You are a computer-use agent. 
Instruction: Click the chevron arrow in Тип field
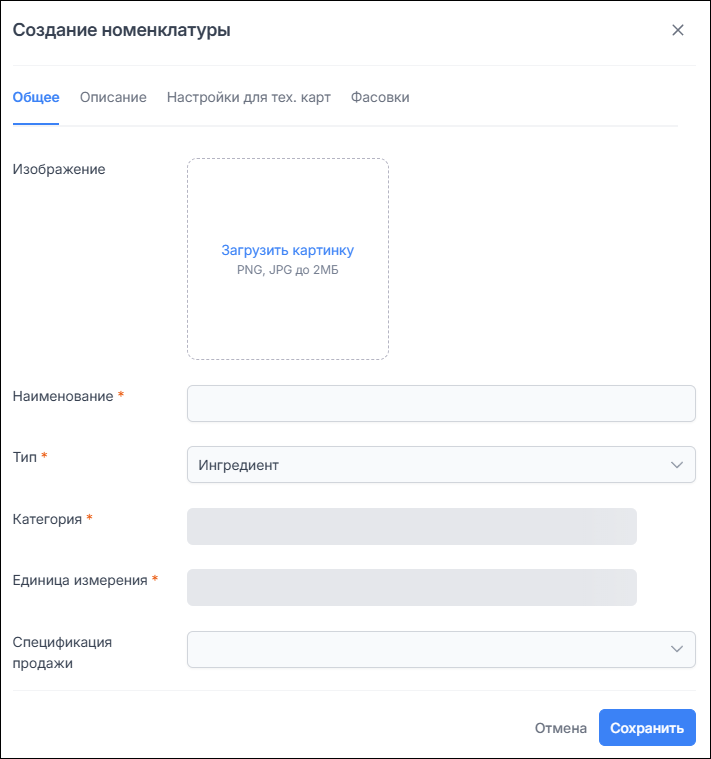(676, 465)
